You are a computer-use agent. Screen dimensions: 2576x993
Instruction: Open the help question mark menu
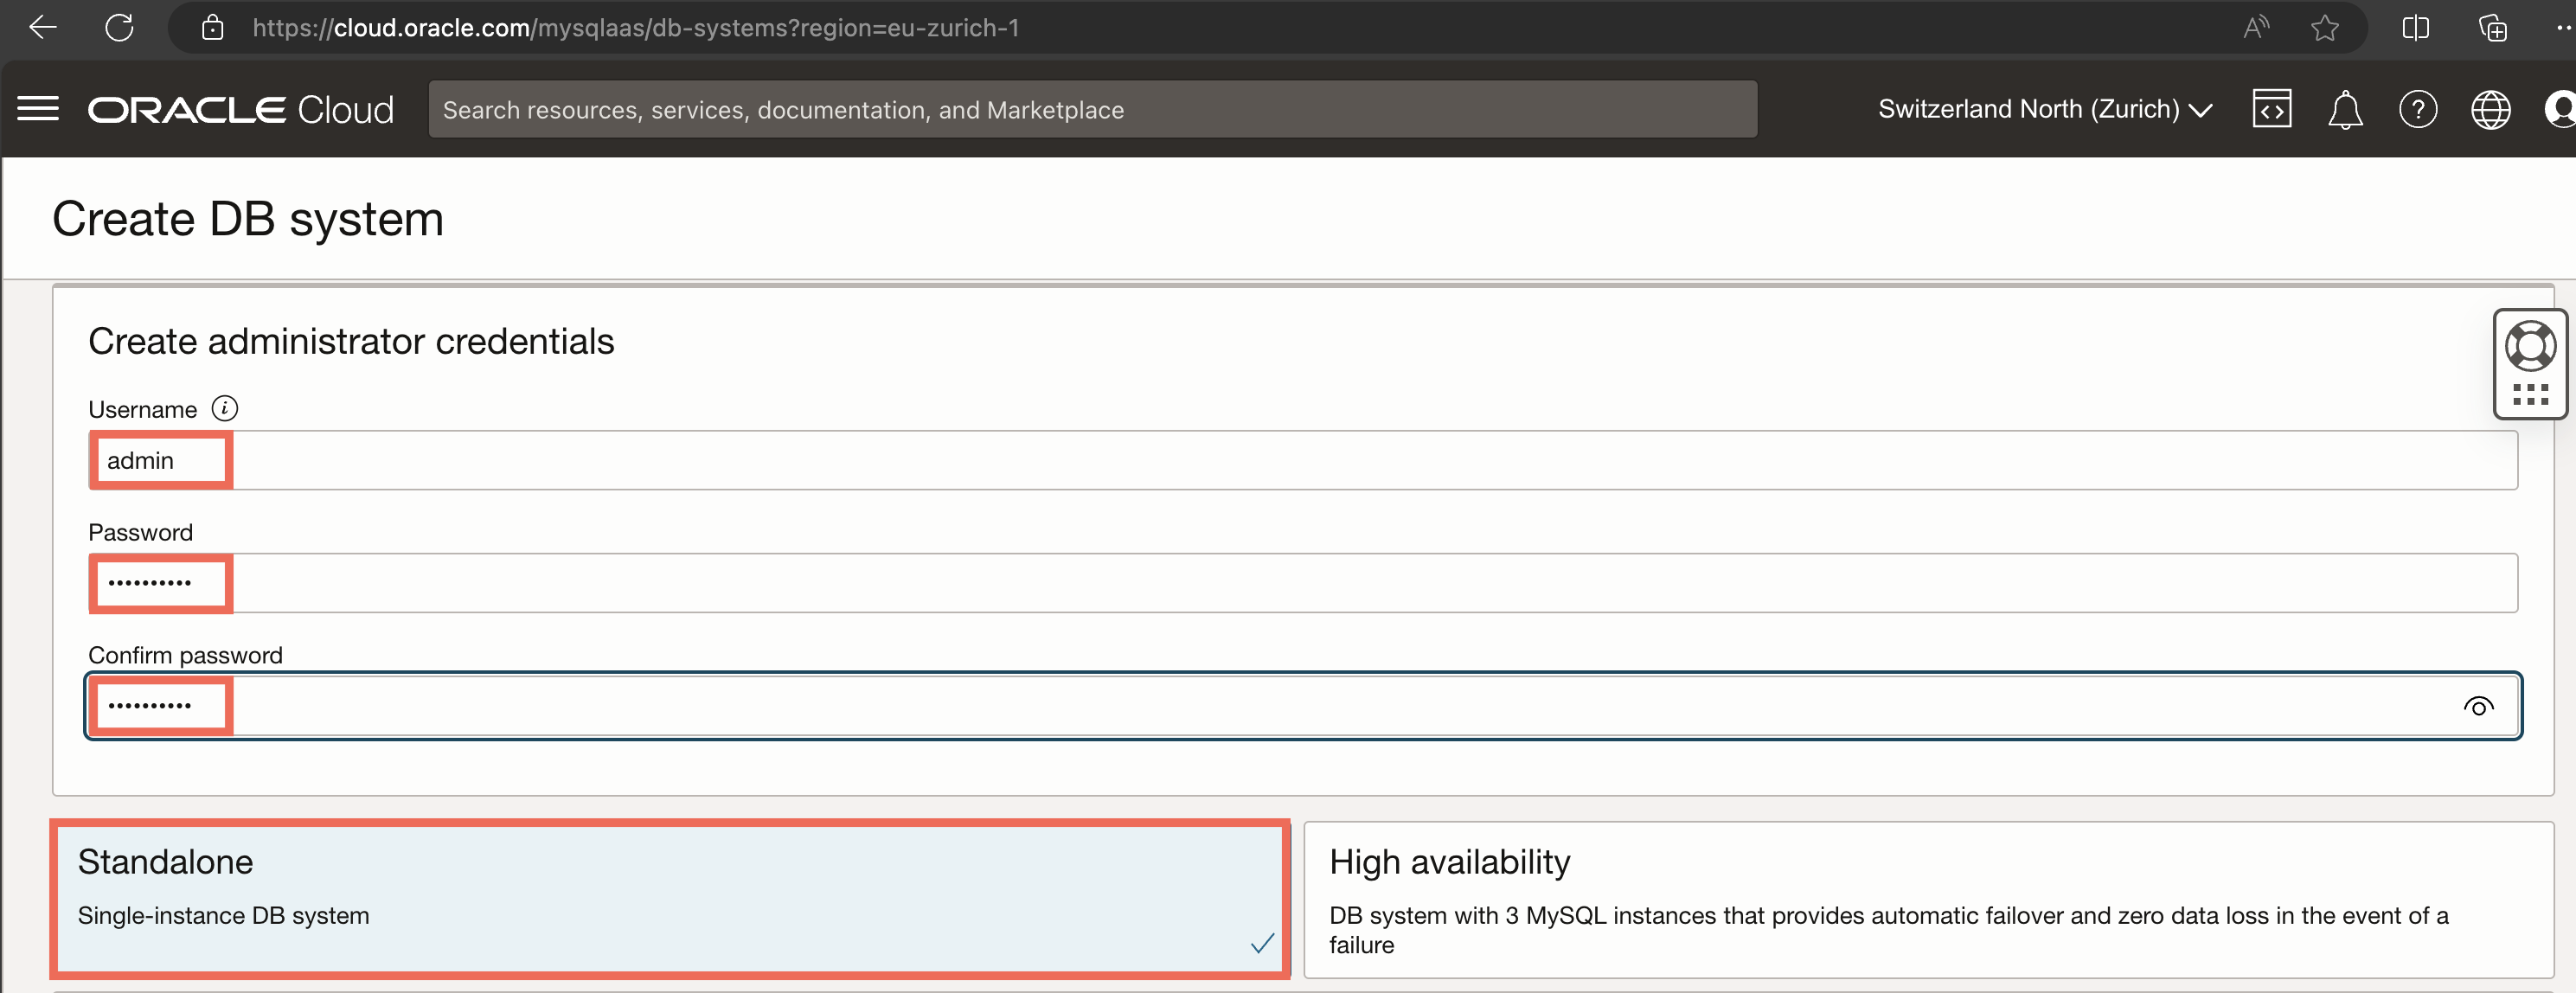[2418, 109]
